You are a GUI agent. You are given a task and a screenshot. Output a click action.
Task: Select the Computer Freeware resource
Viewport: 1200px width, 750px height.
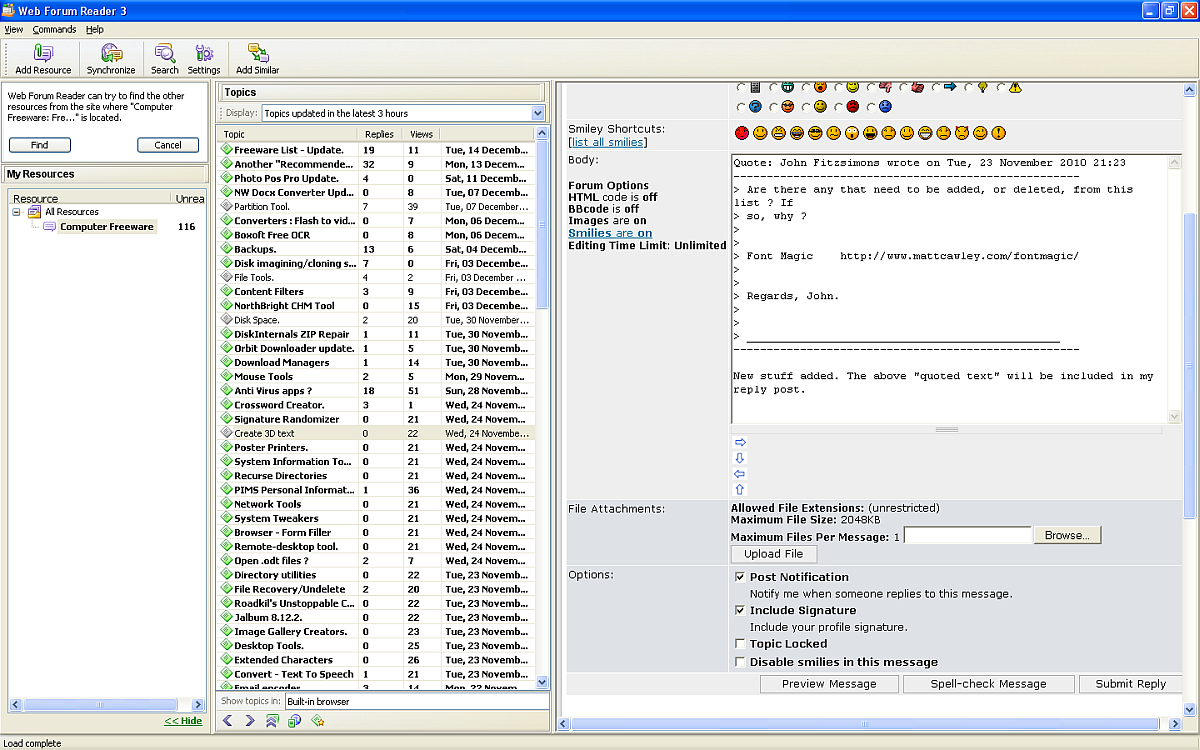click(106, 227)
